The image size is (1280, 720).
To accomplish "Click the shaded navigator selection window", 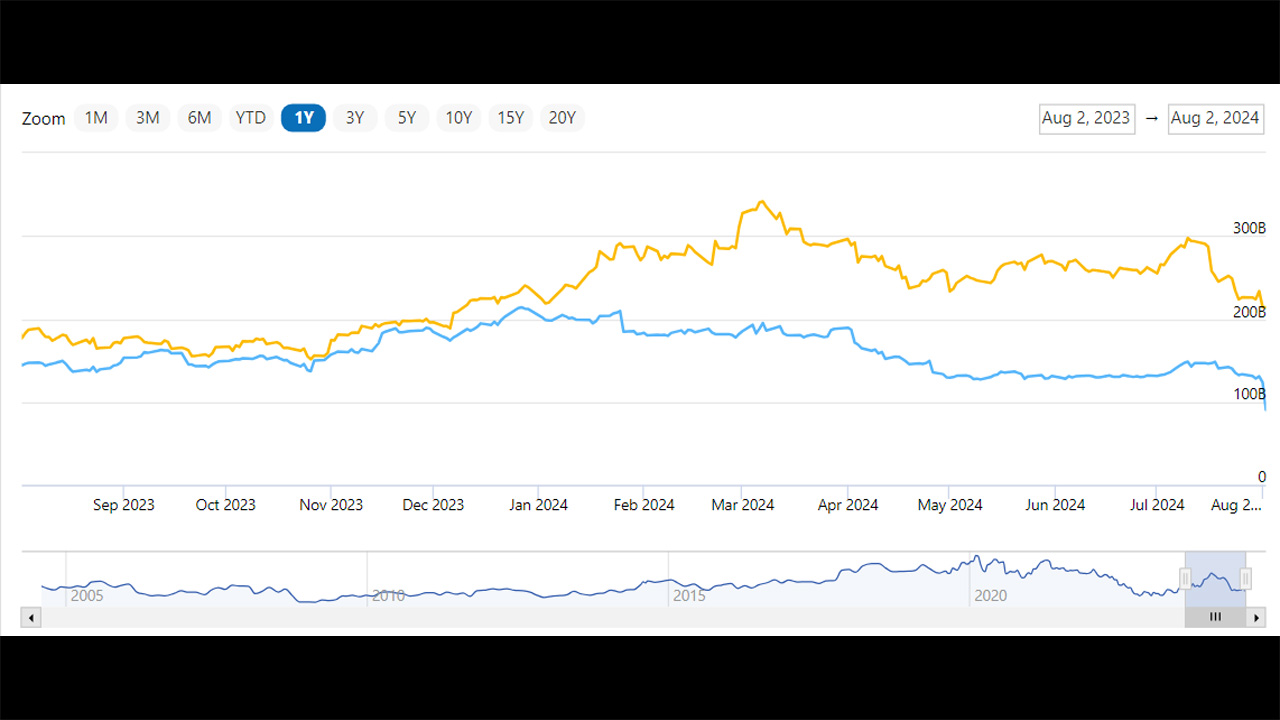I will [1216, 579].
